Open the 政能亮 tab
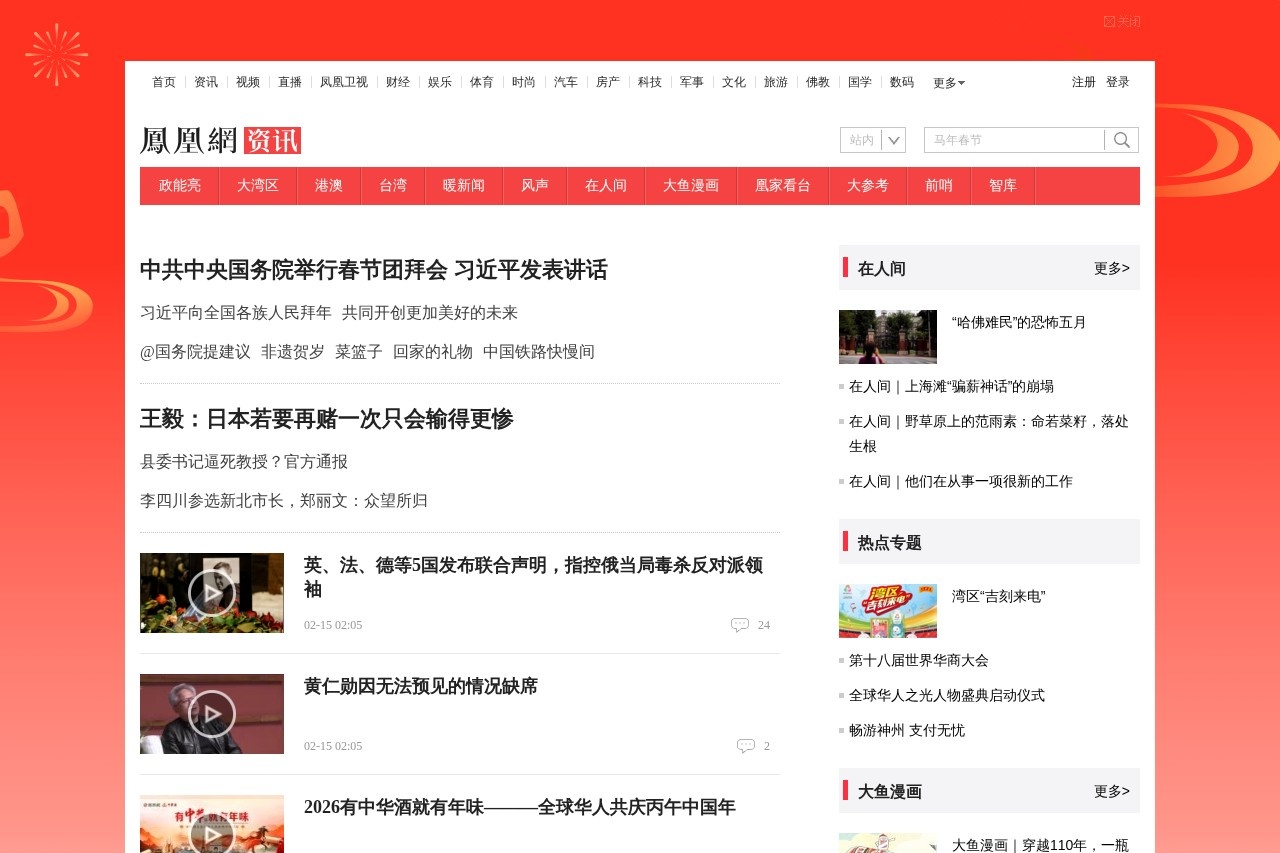The height and width of the screenshot is (853, 1280). tap(180, 186)
